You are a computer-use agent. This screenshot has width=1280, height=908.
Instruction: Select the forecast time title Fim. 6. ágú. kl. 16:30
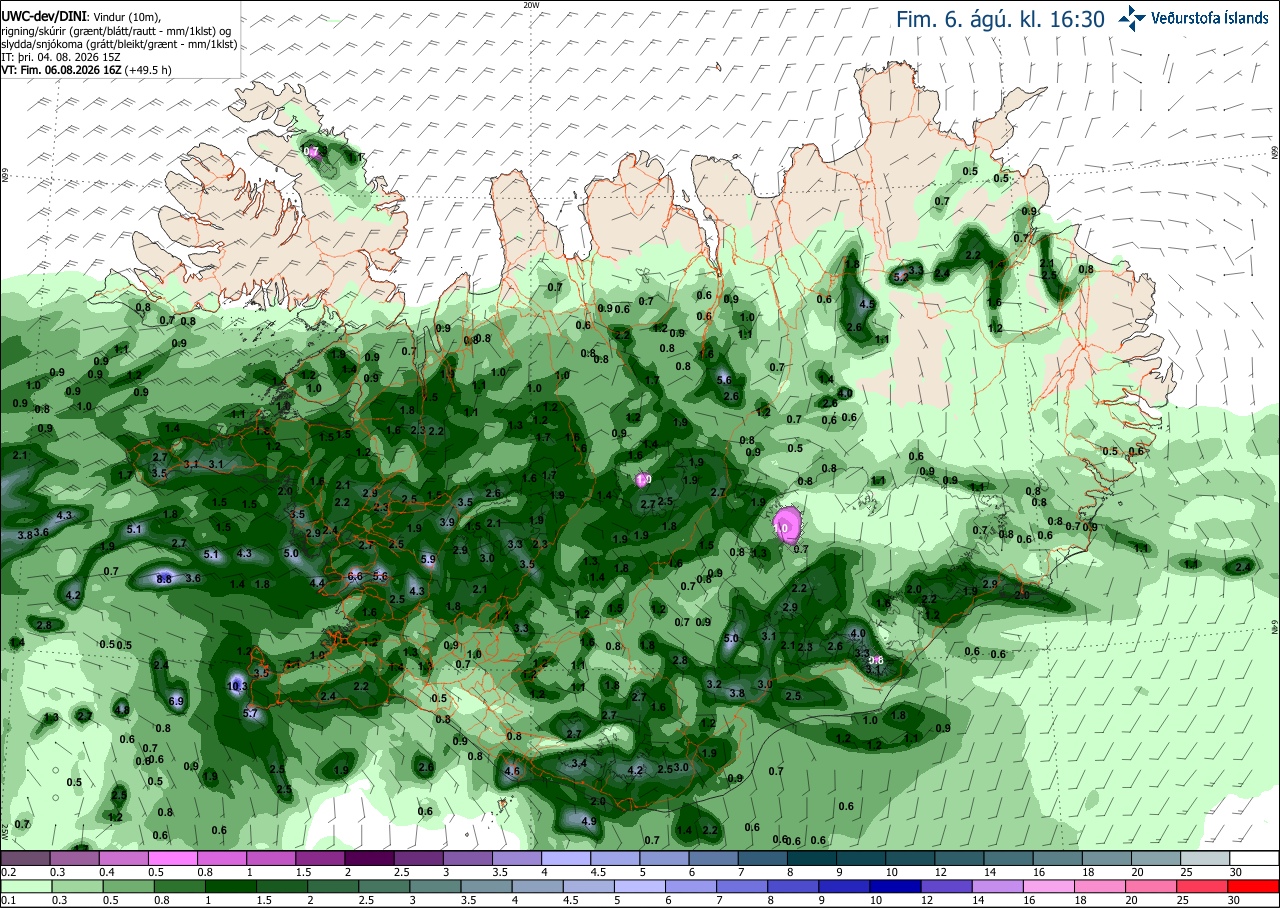pos(1000,19)
